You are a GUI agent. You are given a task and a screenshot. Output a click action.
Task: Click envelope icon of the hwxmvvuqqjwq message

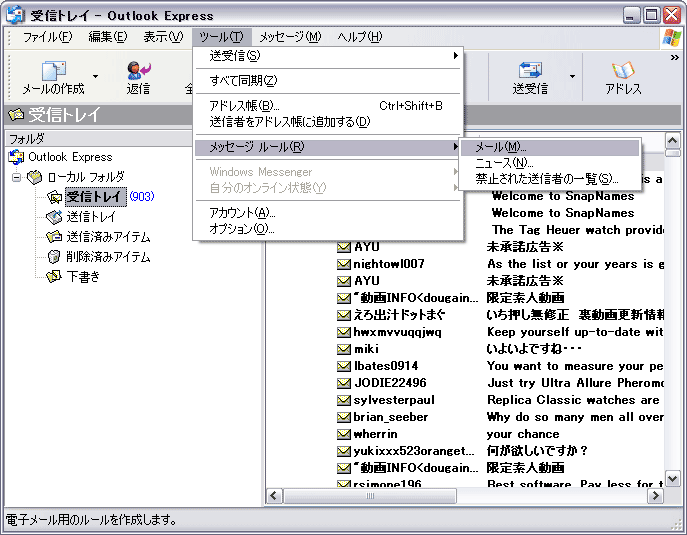click(344, 332)
